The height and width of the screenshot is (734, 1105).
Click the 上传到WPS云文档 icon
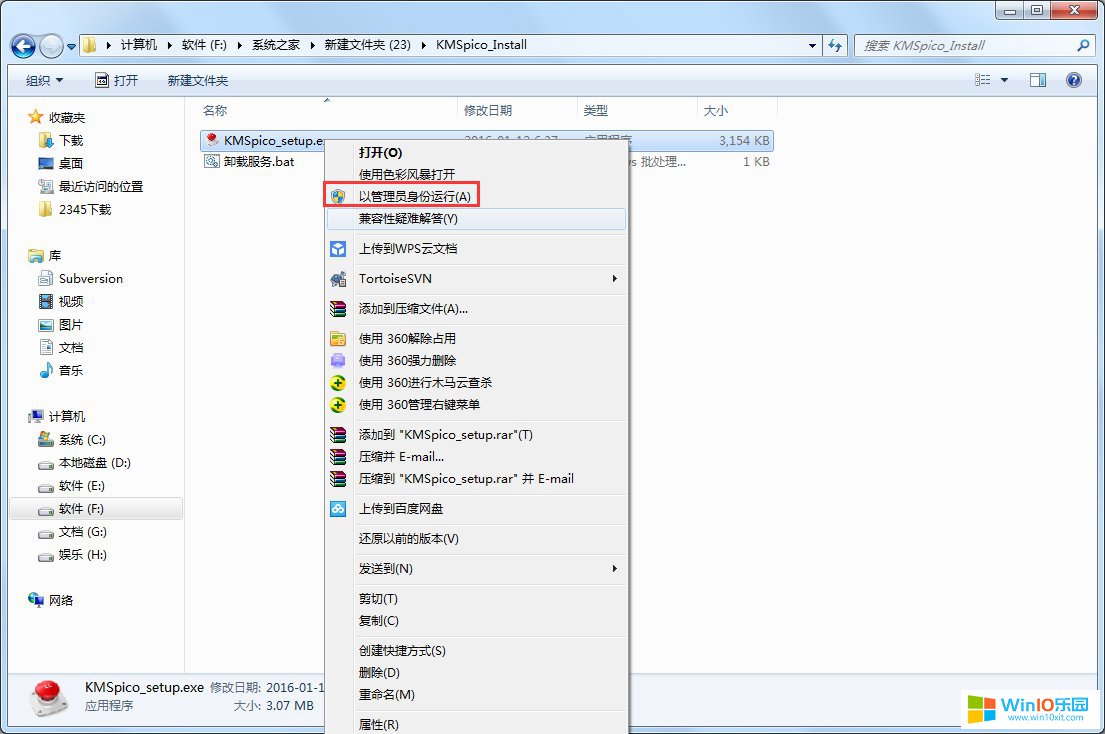(x=338, y=249)
